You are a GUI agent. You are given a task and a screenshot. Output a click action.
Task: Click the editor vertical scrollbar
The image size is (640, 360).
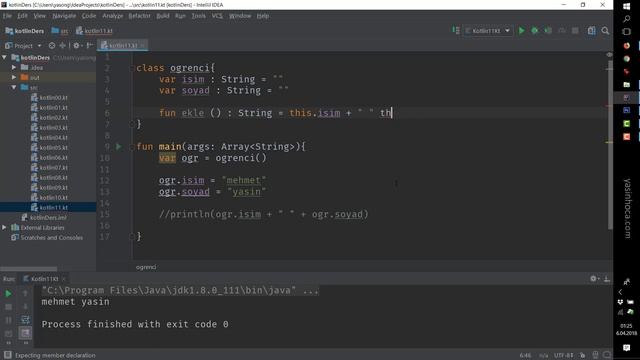[x=610, y=145]
